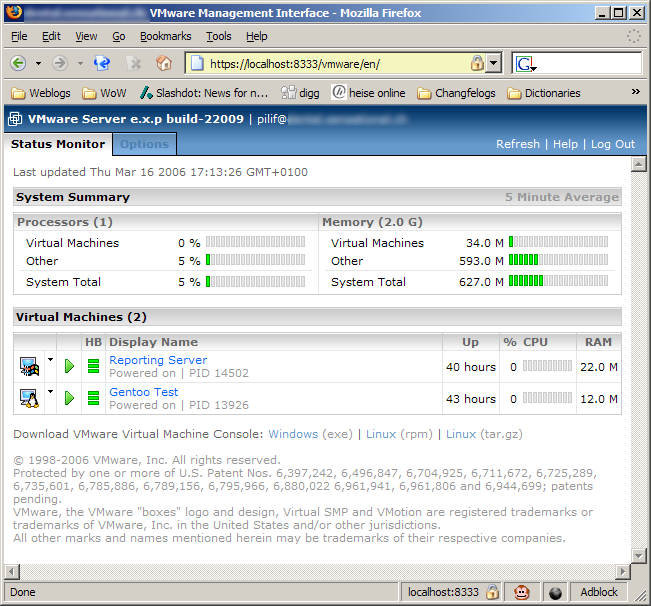651x606 pixels.
Task: Click the Greasemonkey monkey icon in the status bar
Action: click(x=521, y=592)
